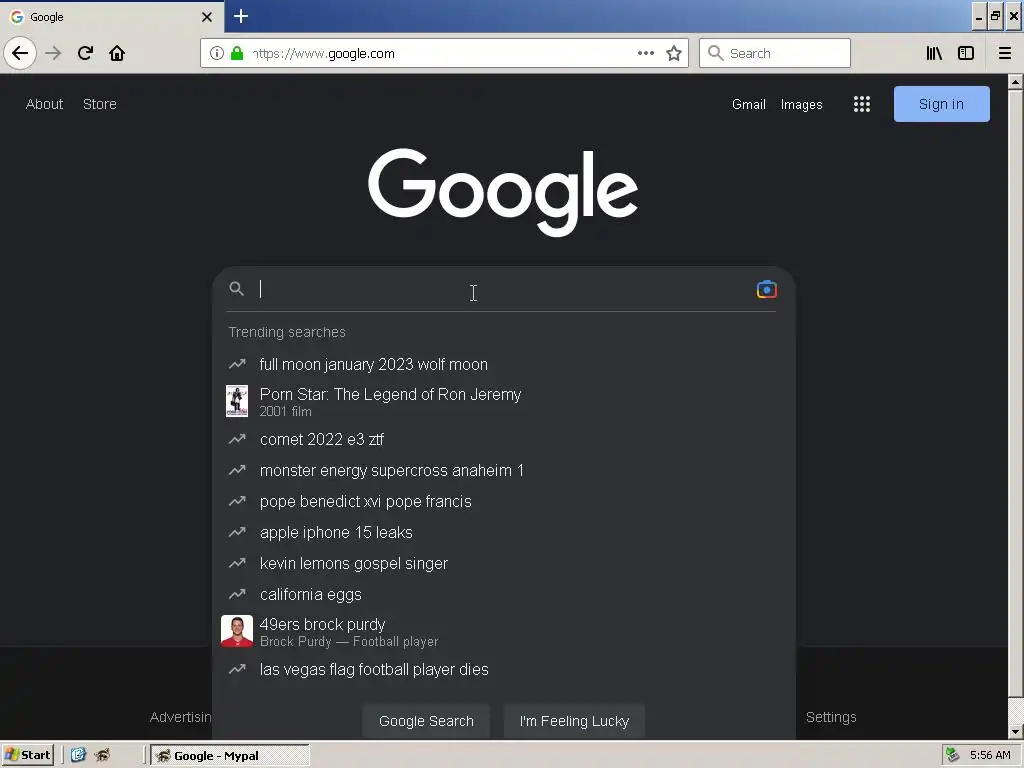Click page scrollbar up arrow
The image size is (1024, 768).
[x=1015, y=82]
